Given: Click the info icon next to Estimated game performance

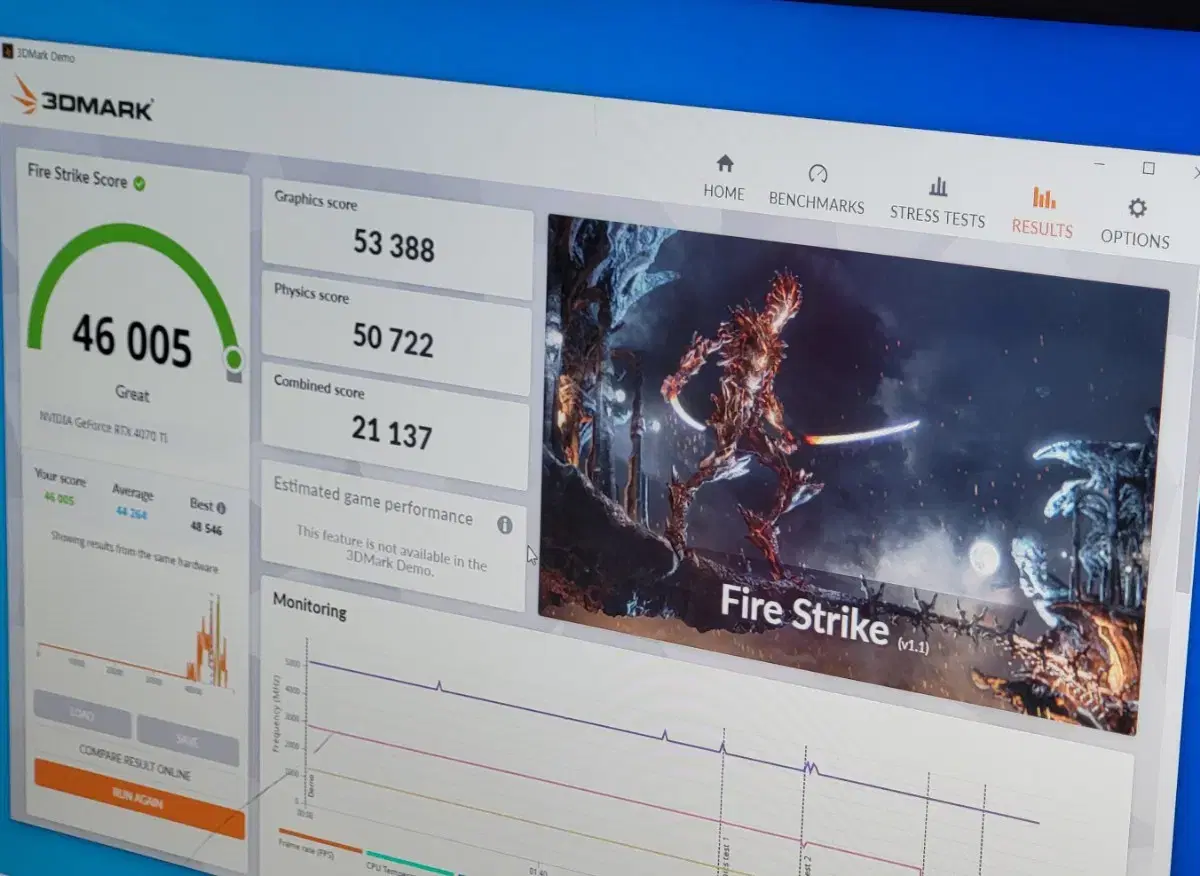Looking at the screenshot, I should [x=505, y=525].
